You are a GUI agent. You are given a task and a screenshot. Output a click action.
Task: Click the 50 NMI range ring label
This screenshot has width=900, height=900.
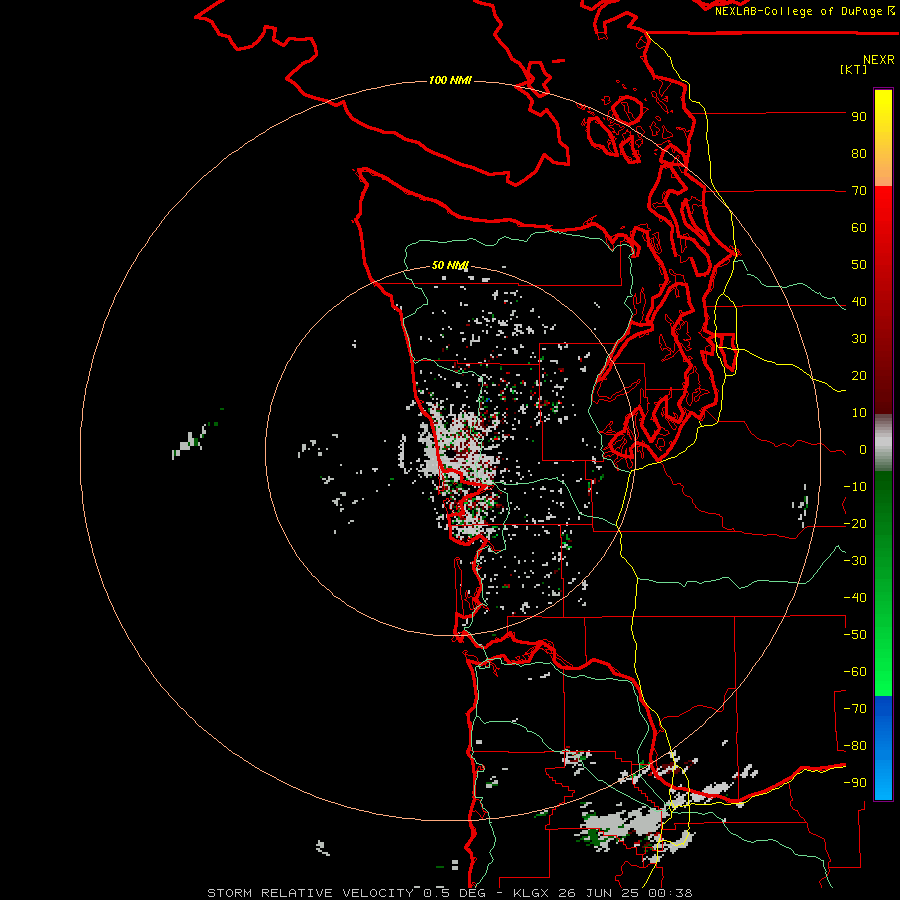(450, 265)
